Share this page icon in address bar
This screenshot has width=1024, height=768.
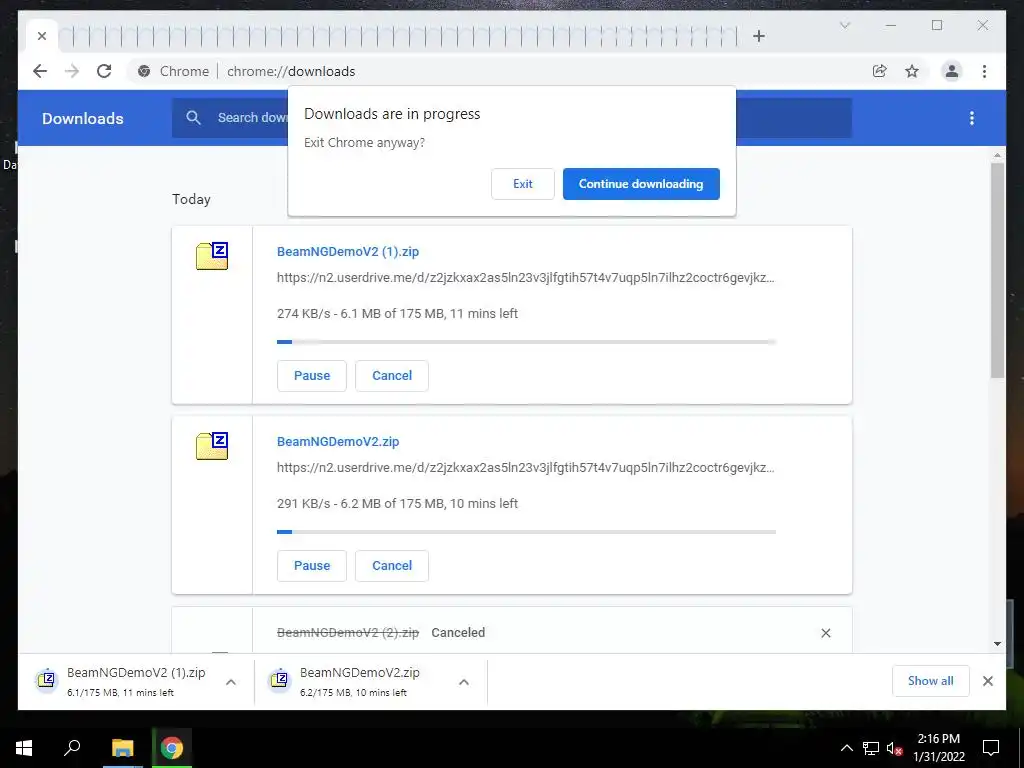(880, 71)
